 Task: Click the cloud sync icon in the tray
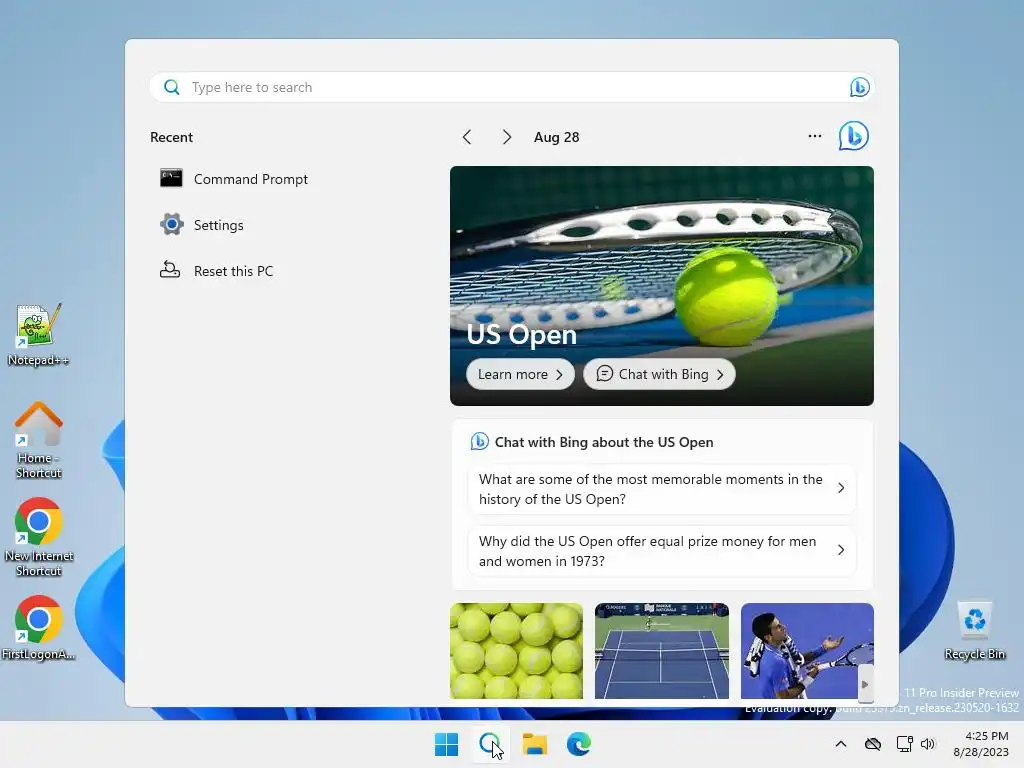873,744
